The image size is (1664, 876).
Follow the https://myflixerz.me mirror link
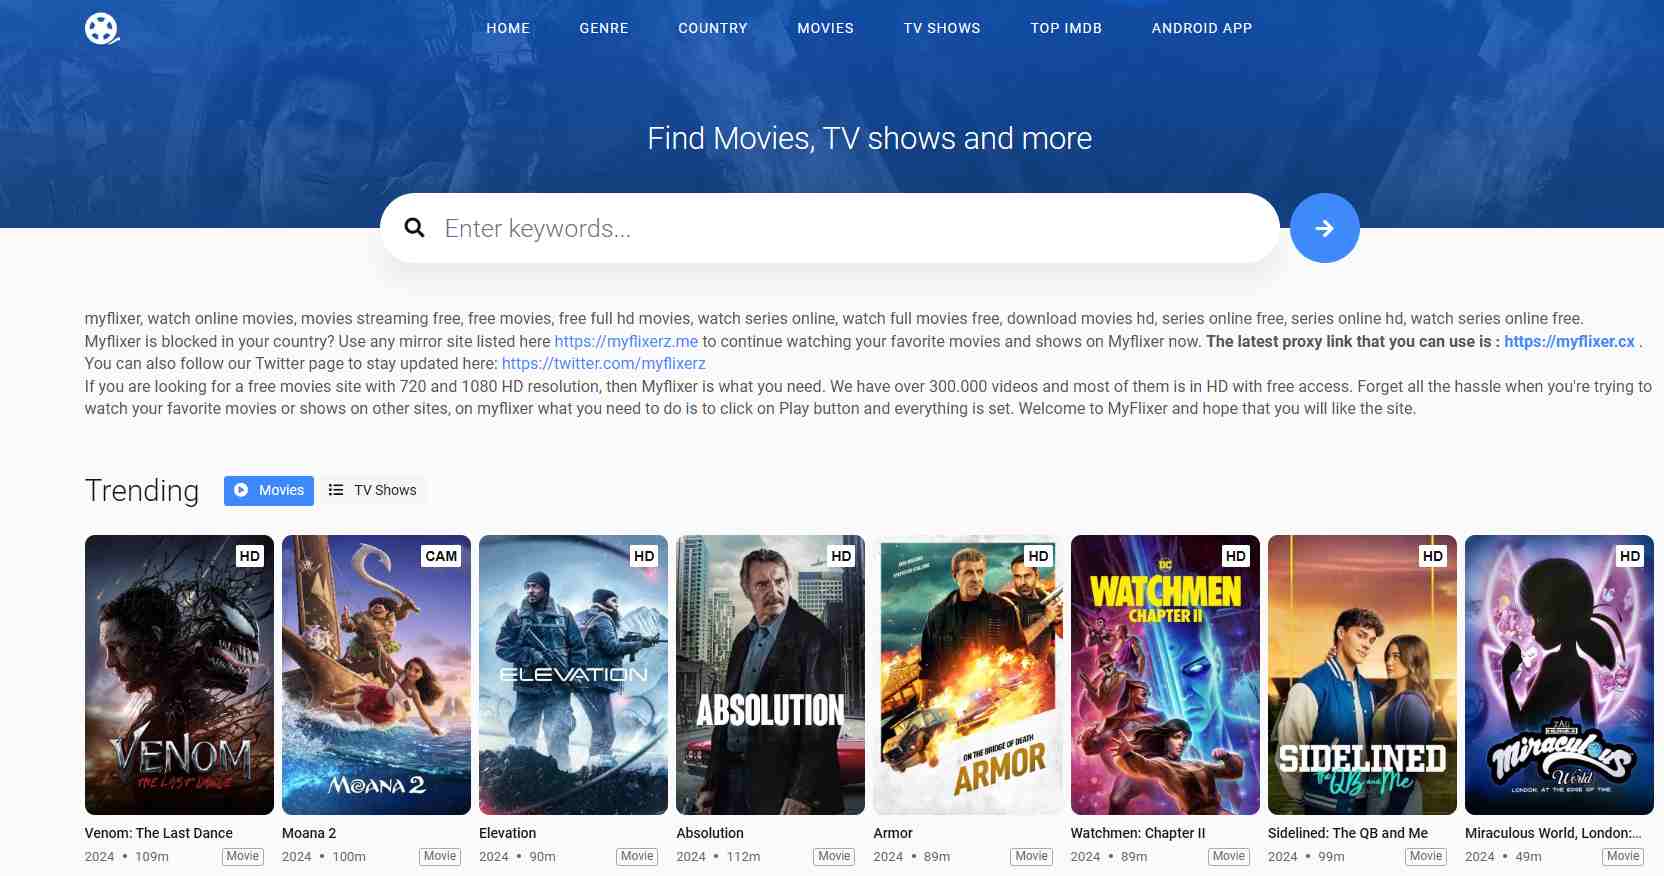(x=626, y=341)
